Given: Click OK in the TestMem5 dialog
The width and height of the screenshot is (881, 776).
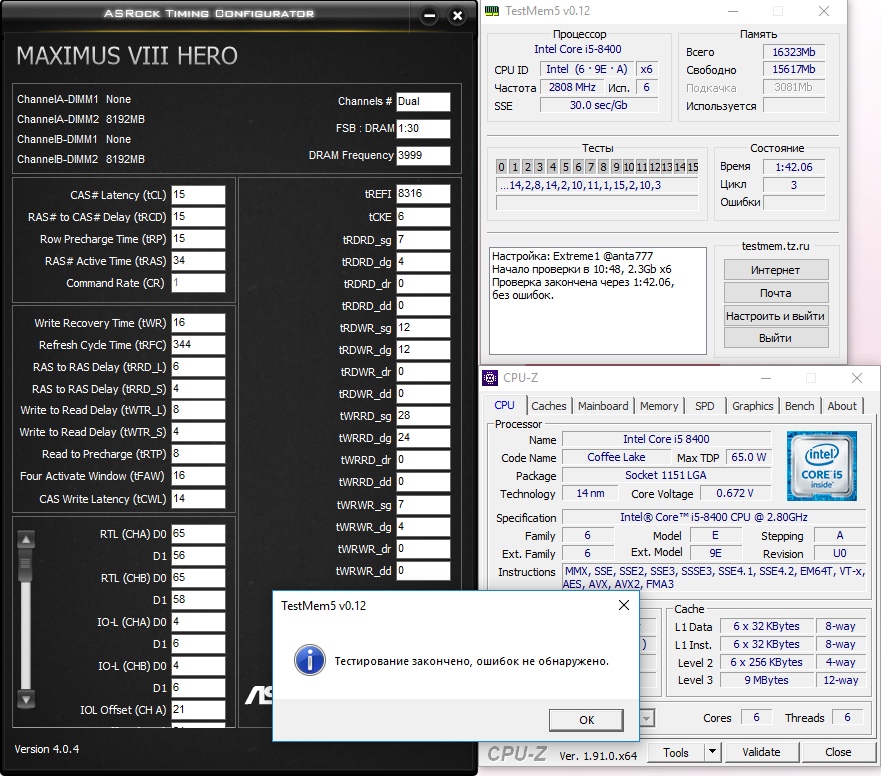Looking at the screenshot, I should click(x=586, y=720).
